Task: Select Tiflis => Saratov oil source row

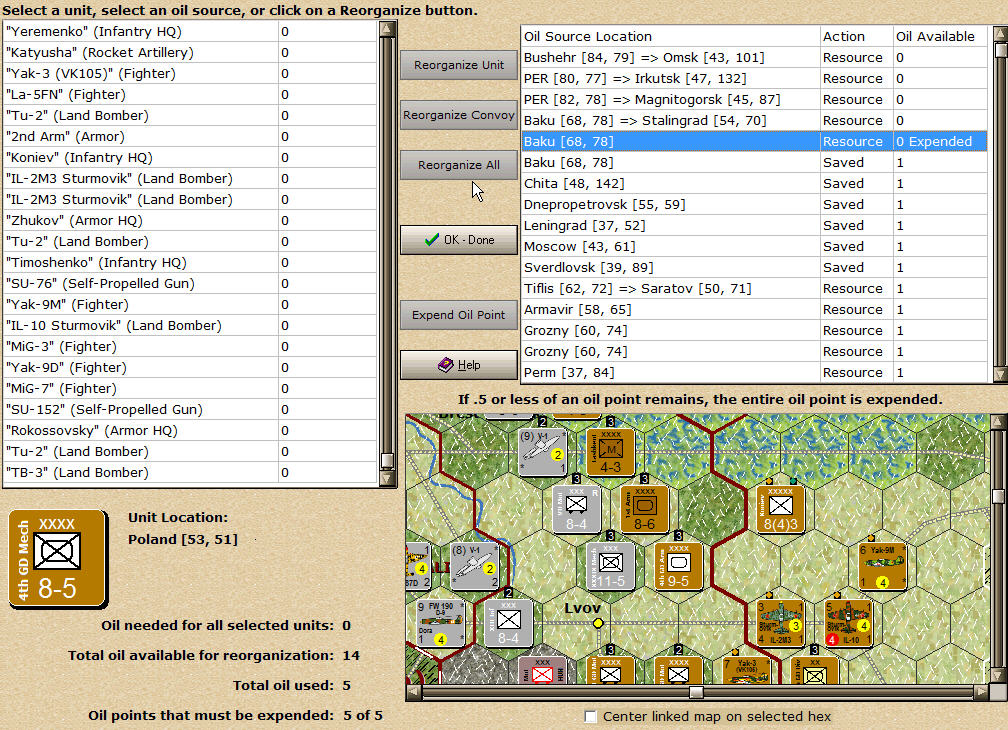Action: pyautogui.click(x=754, y=289)
